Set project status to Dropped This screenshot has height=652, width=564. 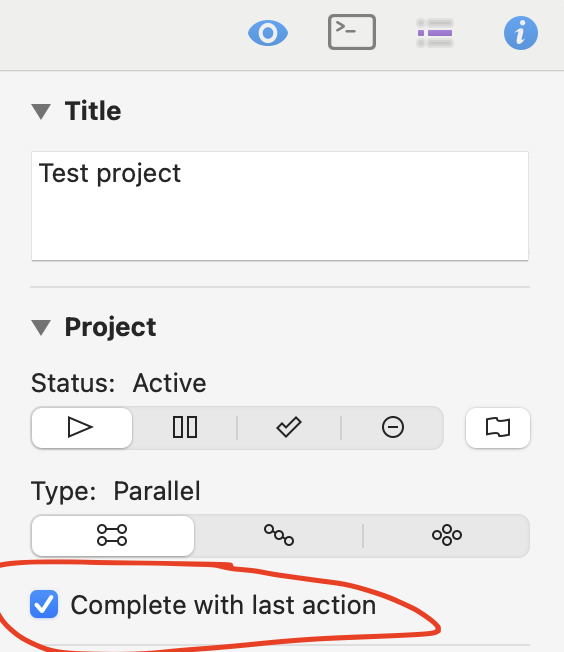(393, 428)
